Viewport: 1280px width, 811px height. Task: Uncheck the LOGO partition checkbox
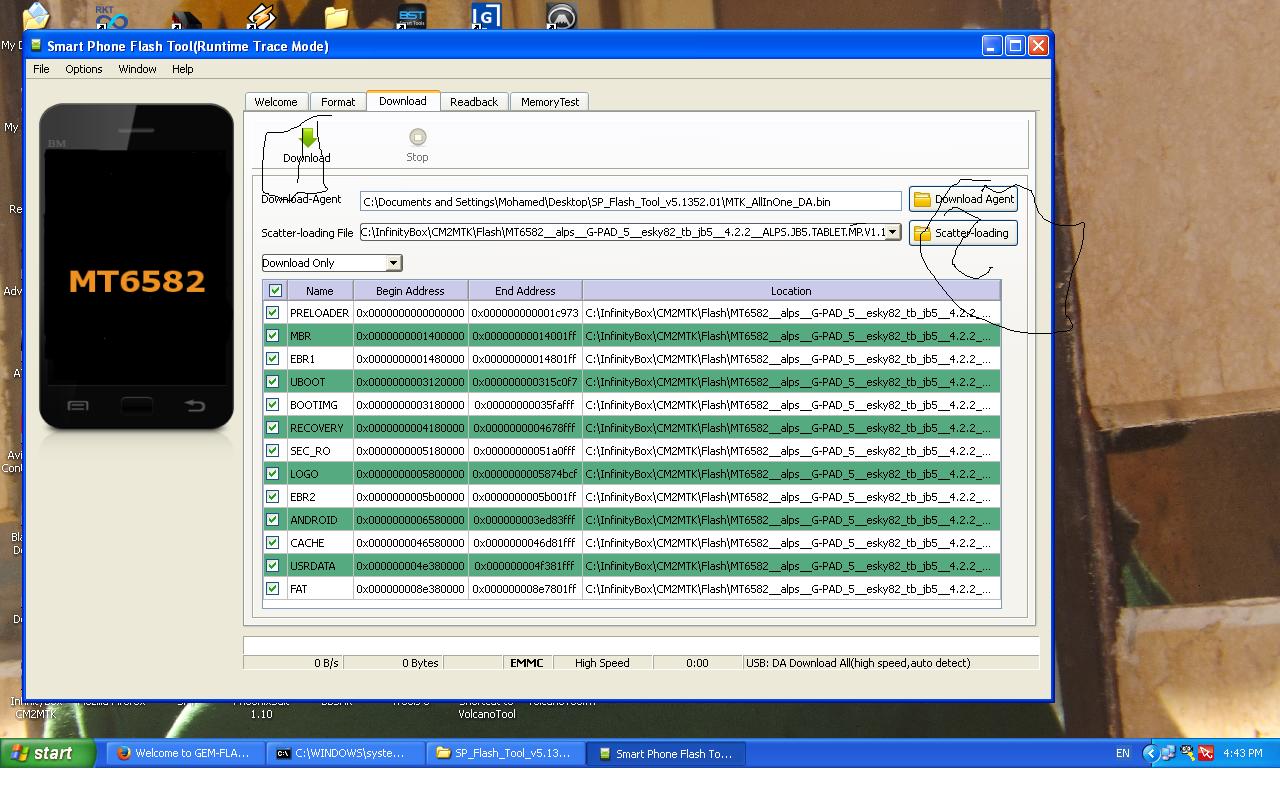[x=273, y=474]
